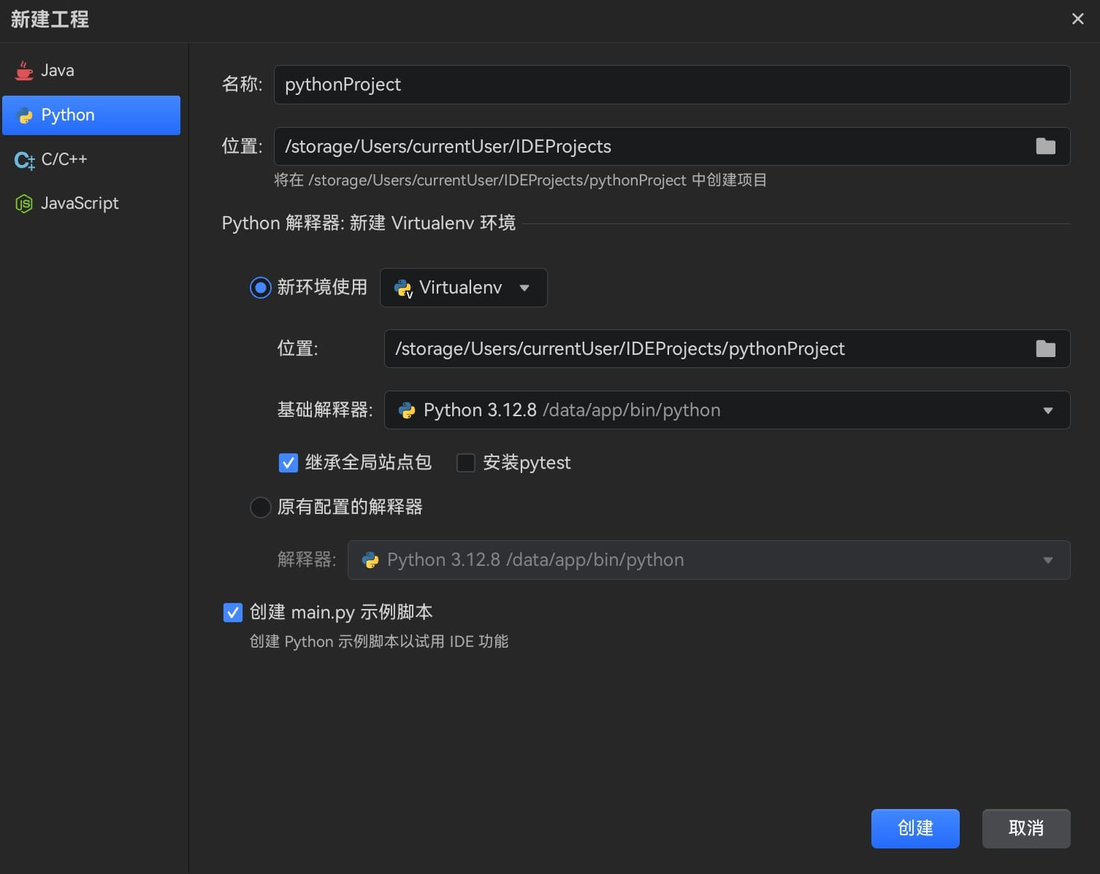Enable 安装pytest

(465, 462)
